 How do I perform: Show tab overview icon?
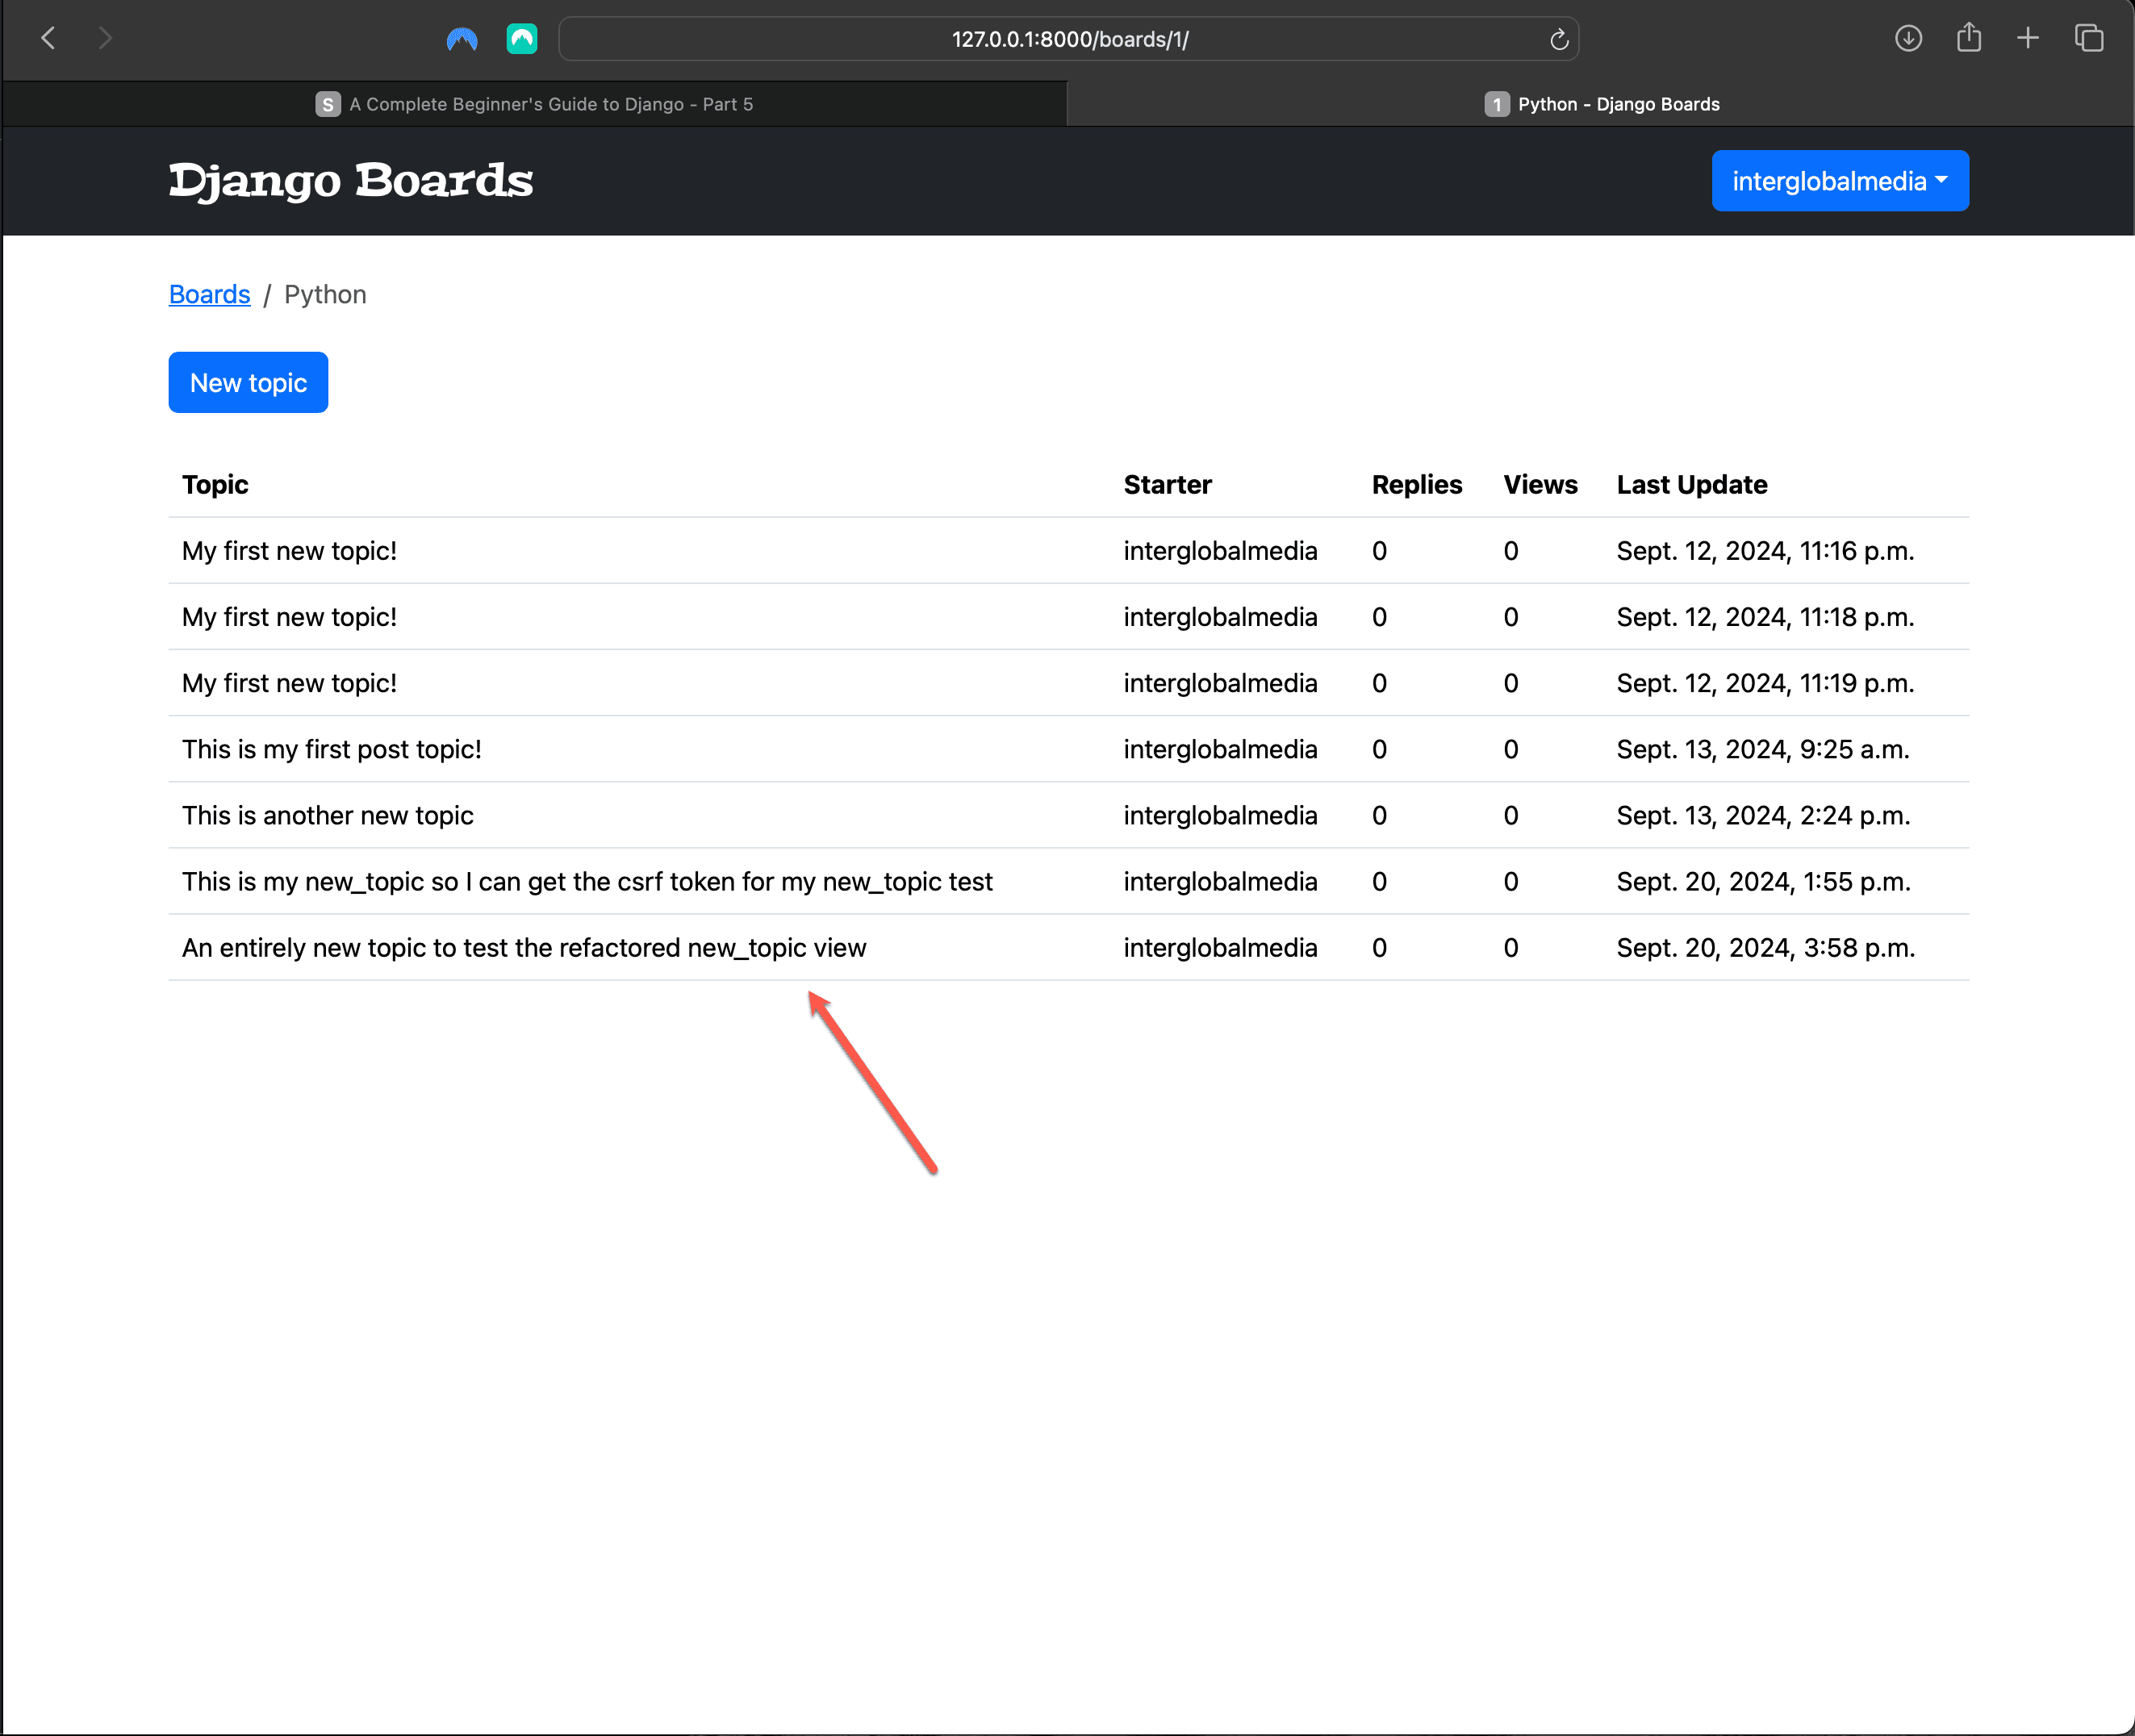click(x=2089, y=38)
